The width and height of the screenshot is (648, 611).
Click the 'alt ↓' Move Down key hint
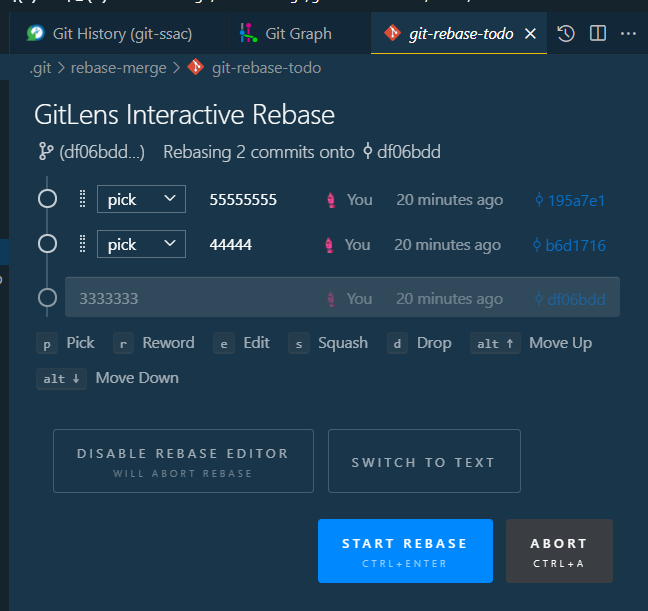(x=62, y=379)
